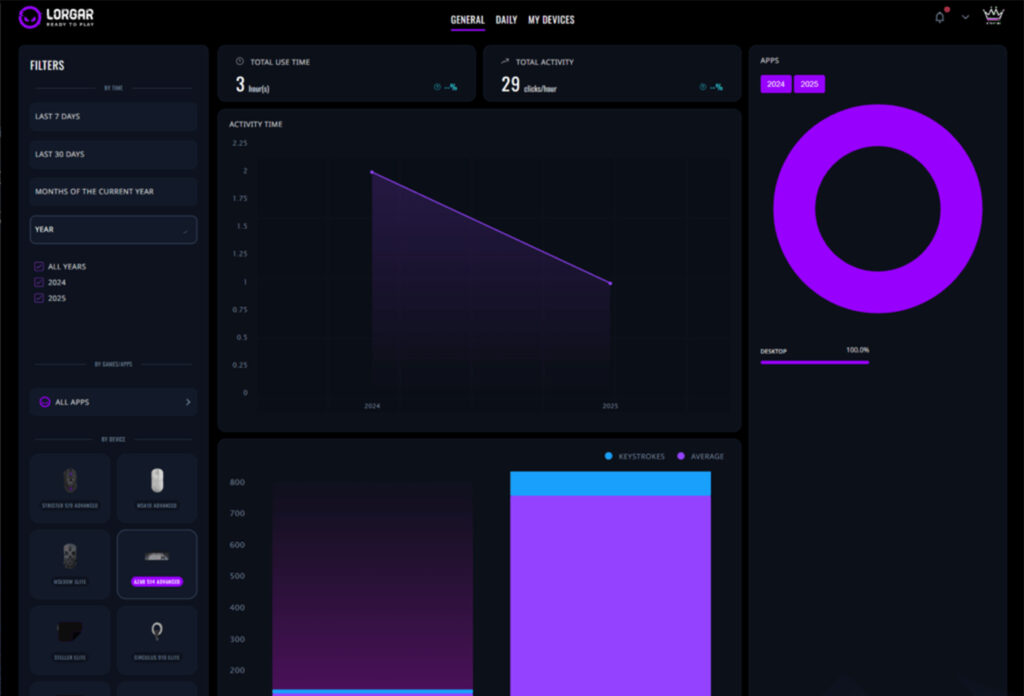The image size is (1024, 696).
Task: Click the purple Desktop usage bar
Action: [814, 362]
